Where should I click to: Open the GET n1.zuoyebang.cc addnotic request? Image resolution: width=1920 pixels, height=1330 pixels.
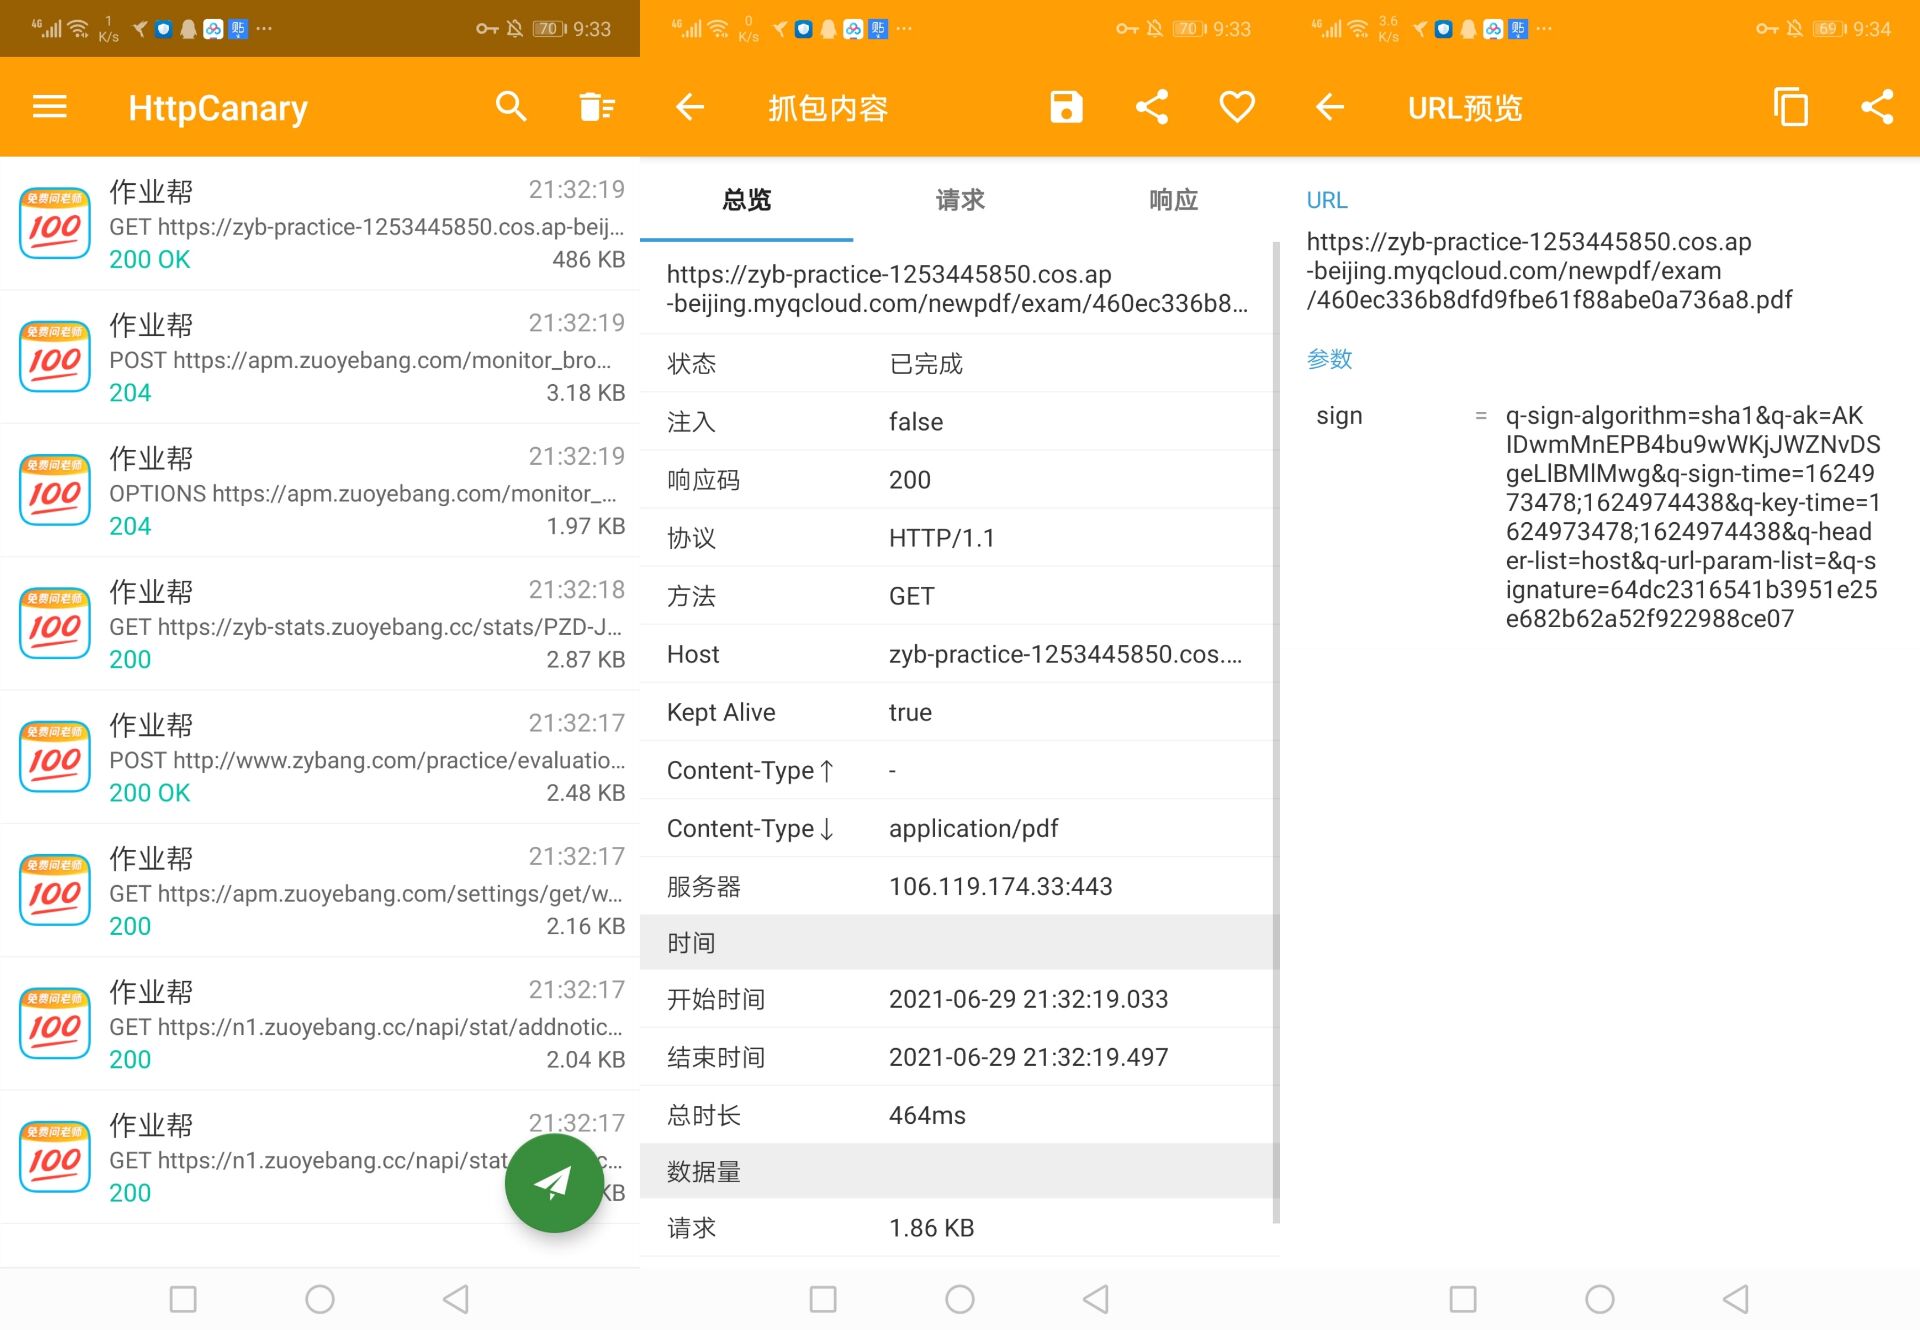[x=320, y=1024]
